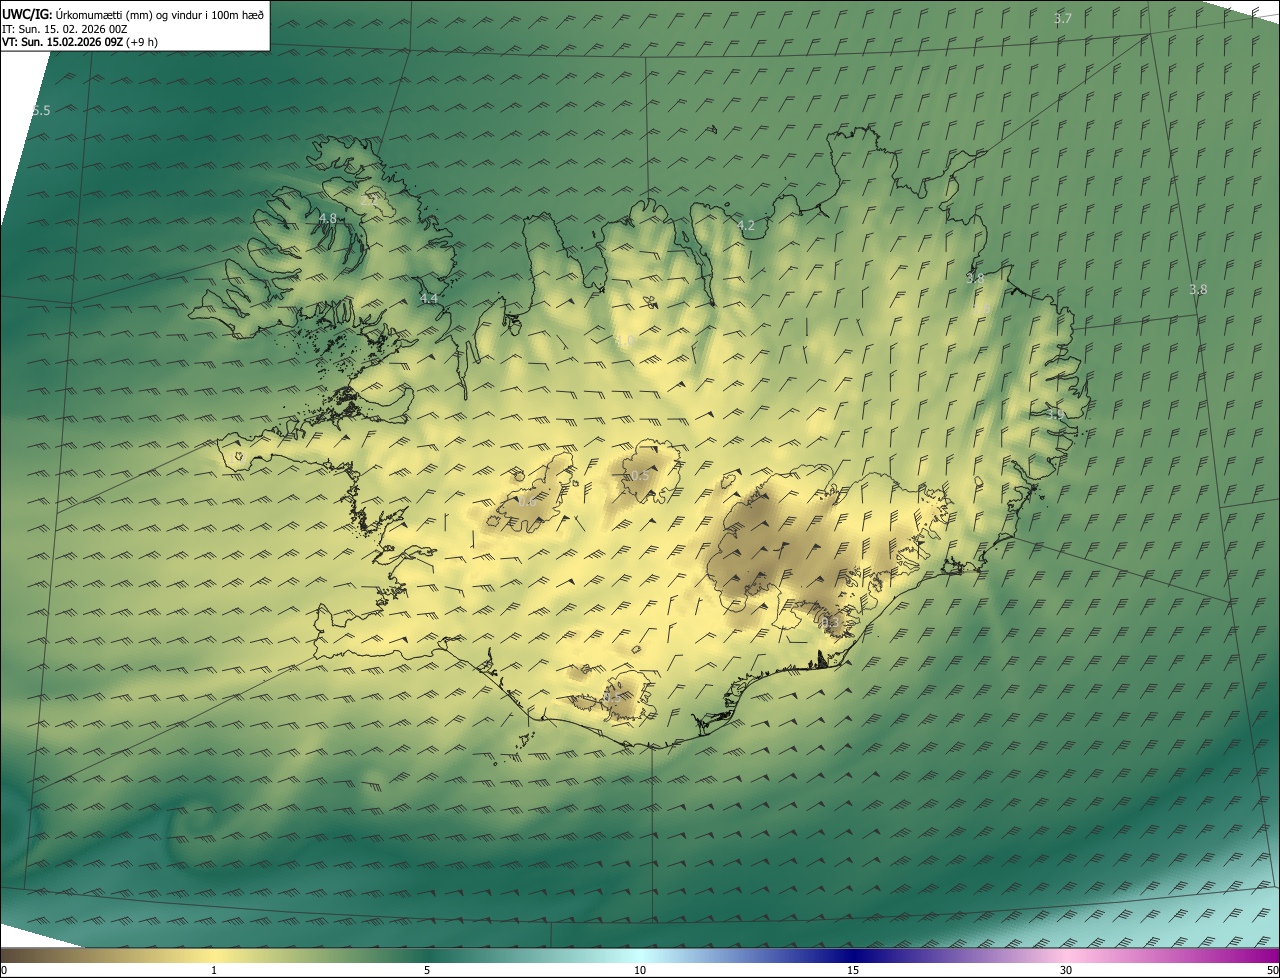The height and width of the screenshot is (978, 1280).
Task: Click the 1.6 value label in the northeast
Action: [981, 308]
